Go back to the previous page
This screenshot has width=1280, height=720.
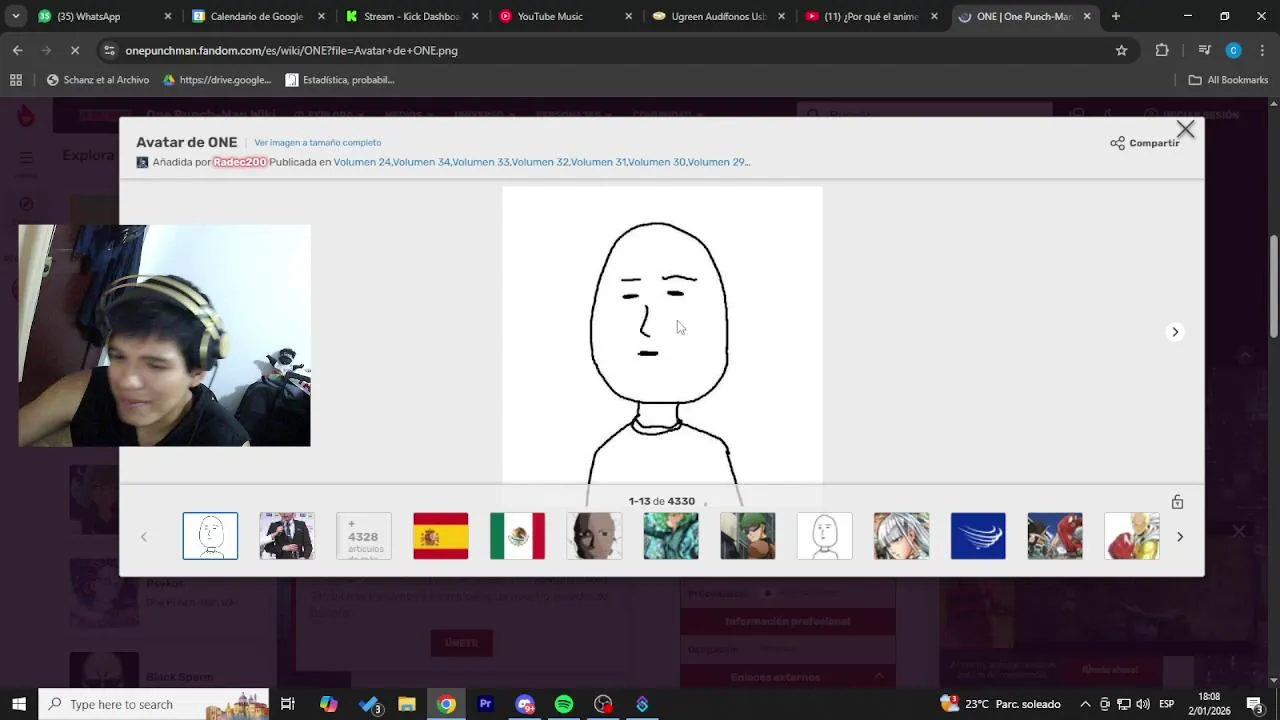[x=18, y=50]
